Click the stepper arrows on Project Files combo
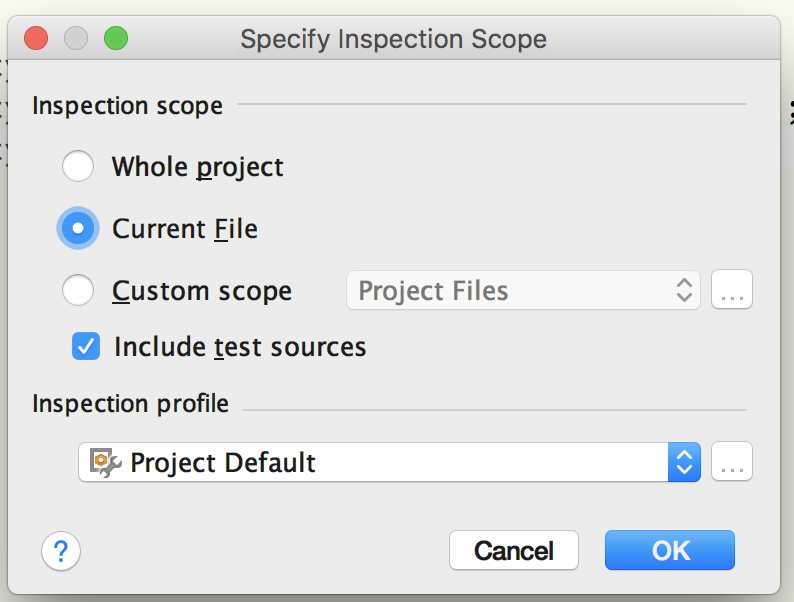The width and height of the screenshot is (794, 602). click(x=684, y=290)
